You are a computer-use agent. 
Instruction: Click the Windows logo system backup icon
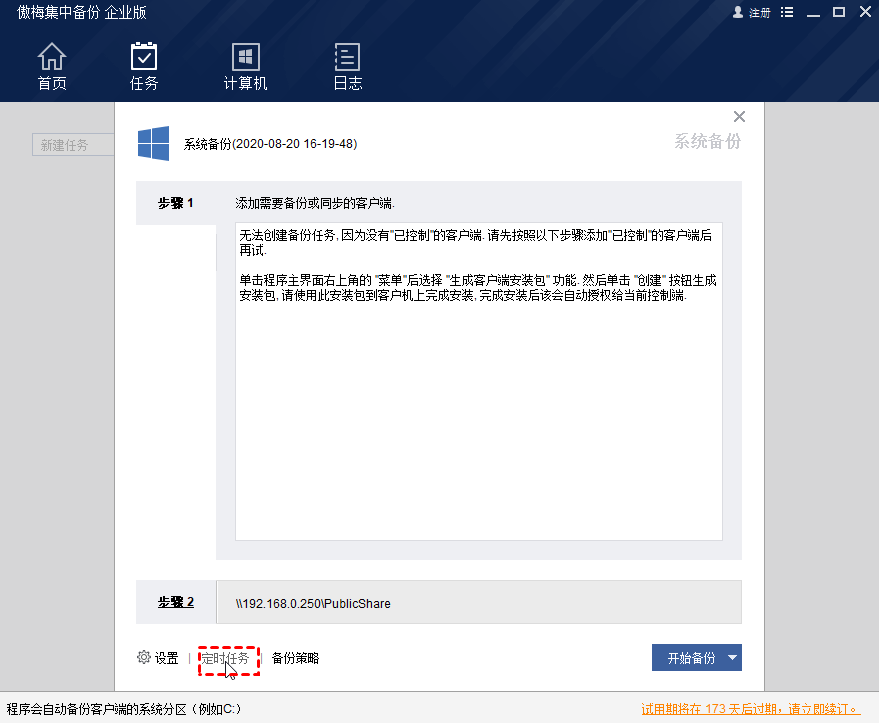point(153,144)
